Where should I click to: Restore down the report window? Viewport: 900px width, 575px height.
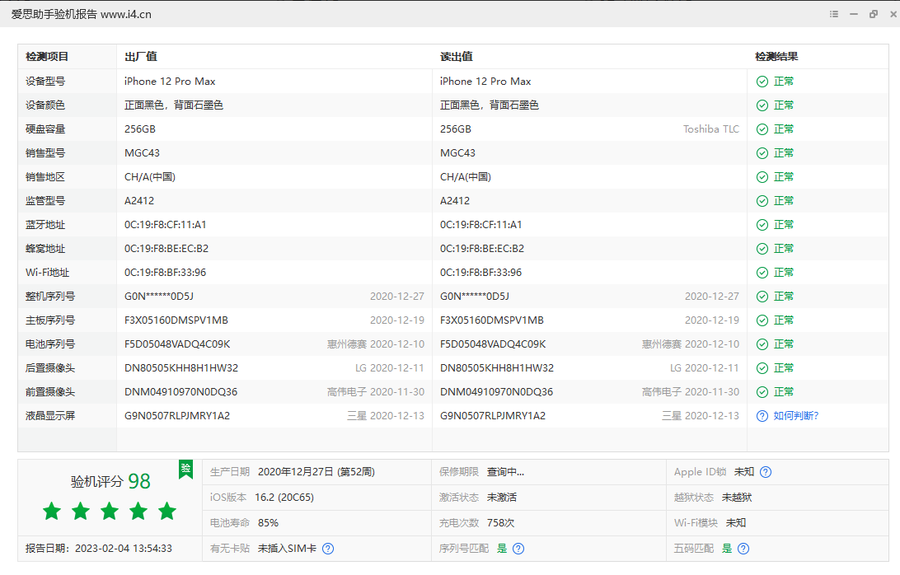tap(872, 14)
